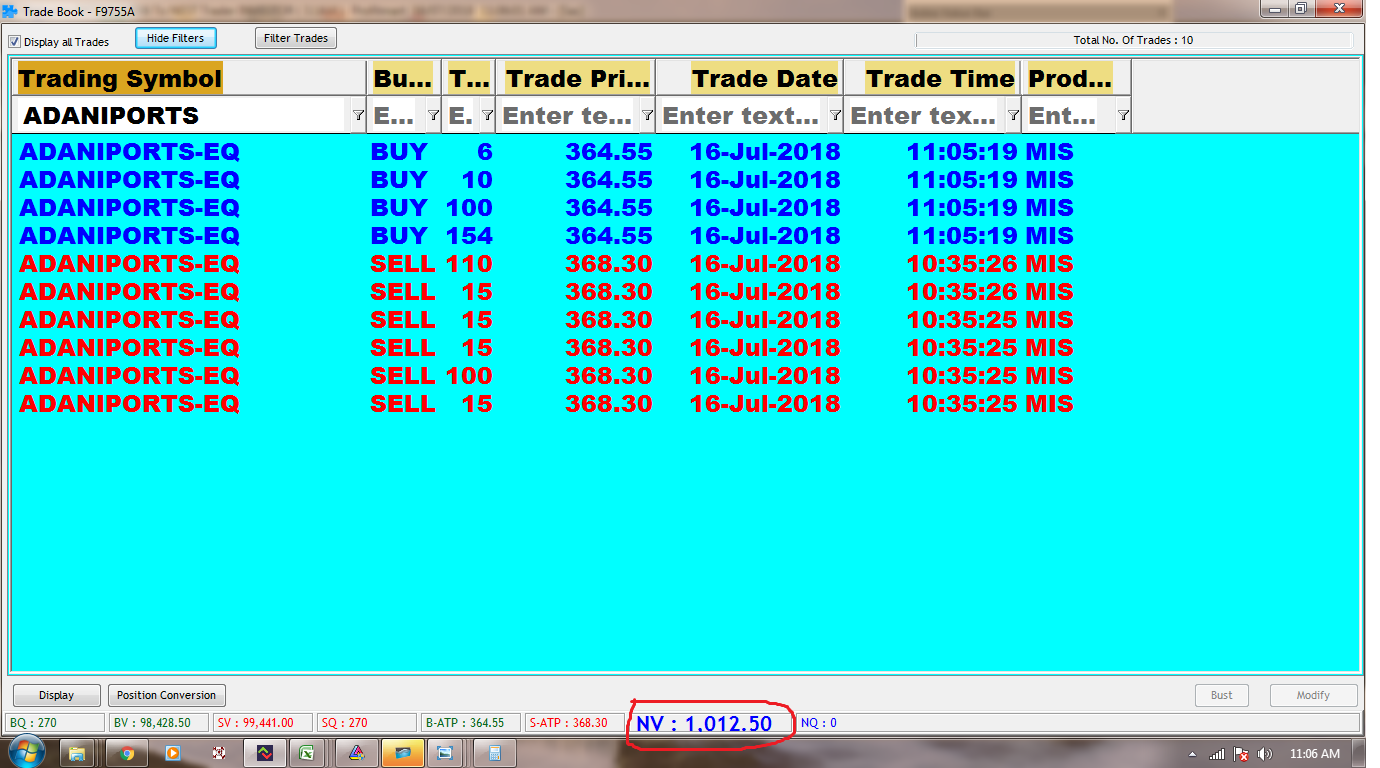Click status entry NQ : 0
Image resolution: width=1380 pixels, height=768 pixels.
coord(819,723)
